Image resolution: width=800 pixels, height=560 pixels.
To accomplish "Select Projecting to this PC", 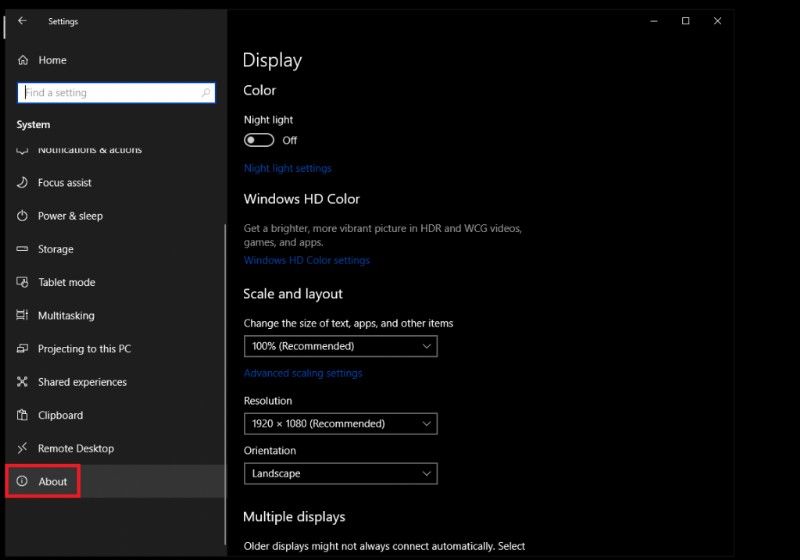I will 84,349.
